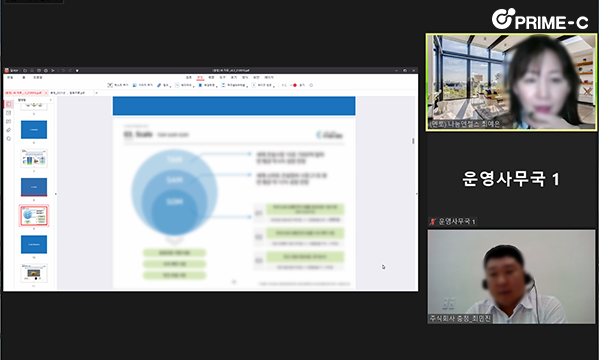Open the bookmarks panel in PDF sidebar

(x=9, y=113)
